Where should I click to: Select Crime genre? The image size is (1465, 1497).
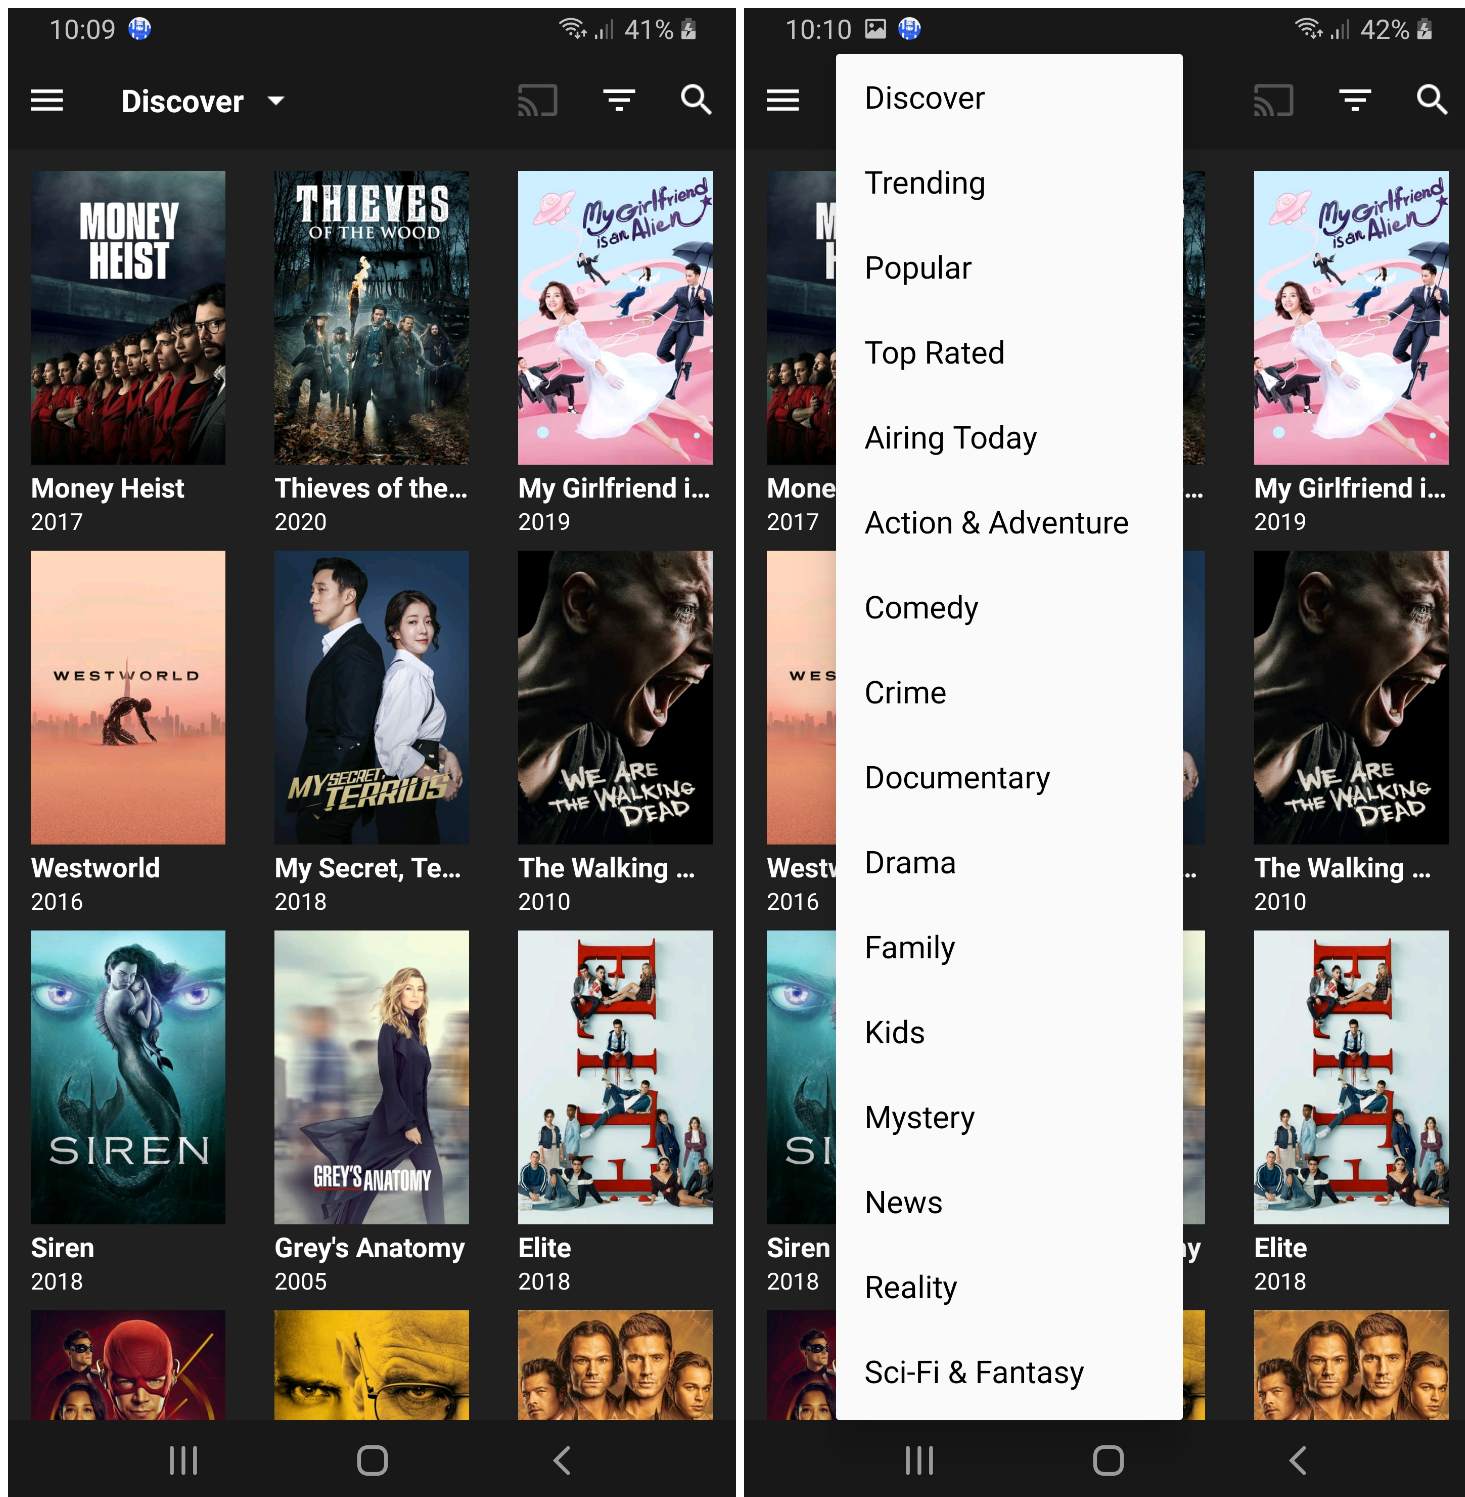click(x=1009, y=693)
